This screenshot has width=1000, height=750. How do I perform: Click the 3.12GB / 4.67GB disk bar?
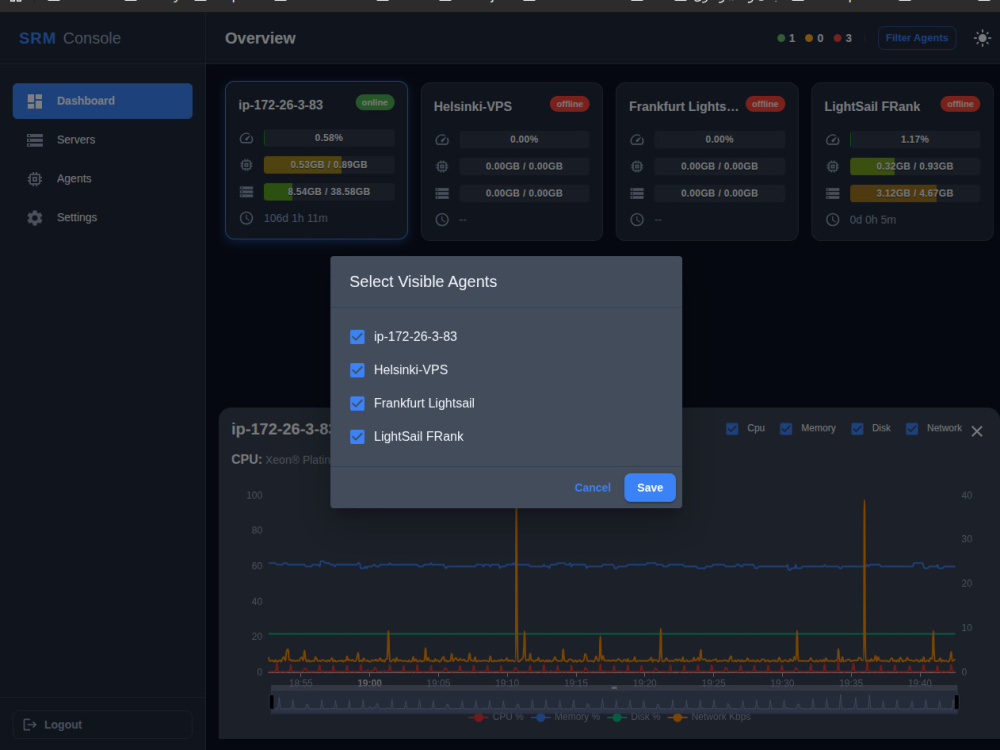915,193
